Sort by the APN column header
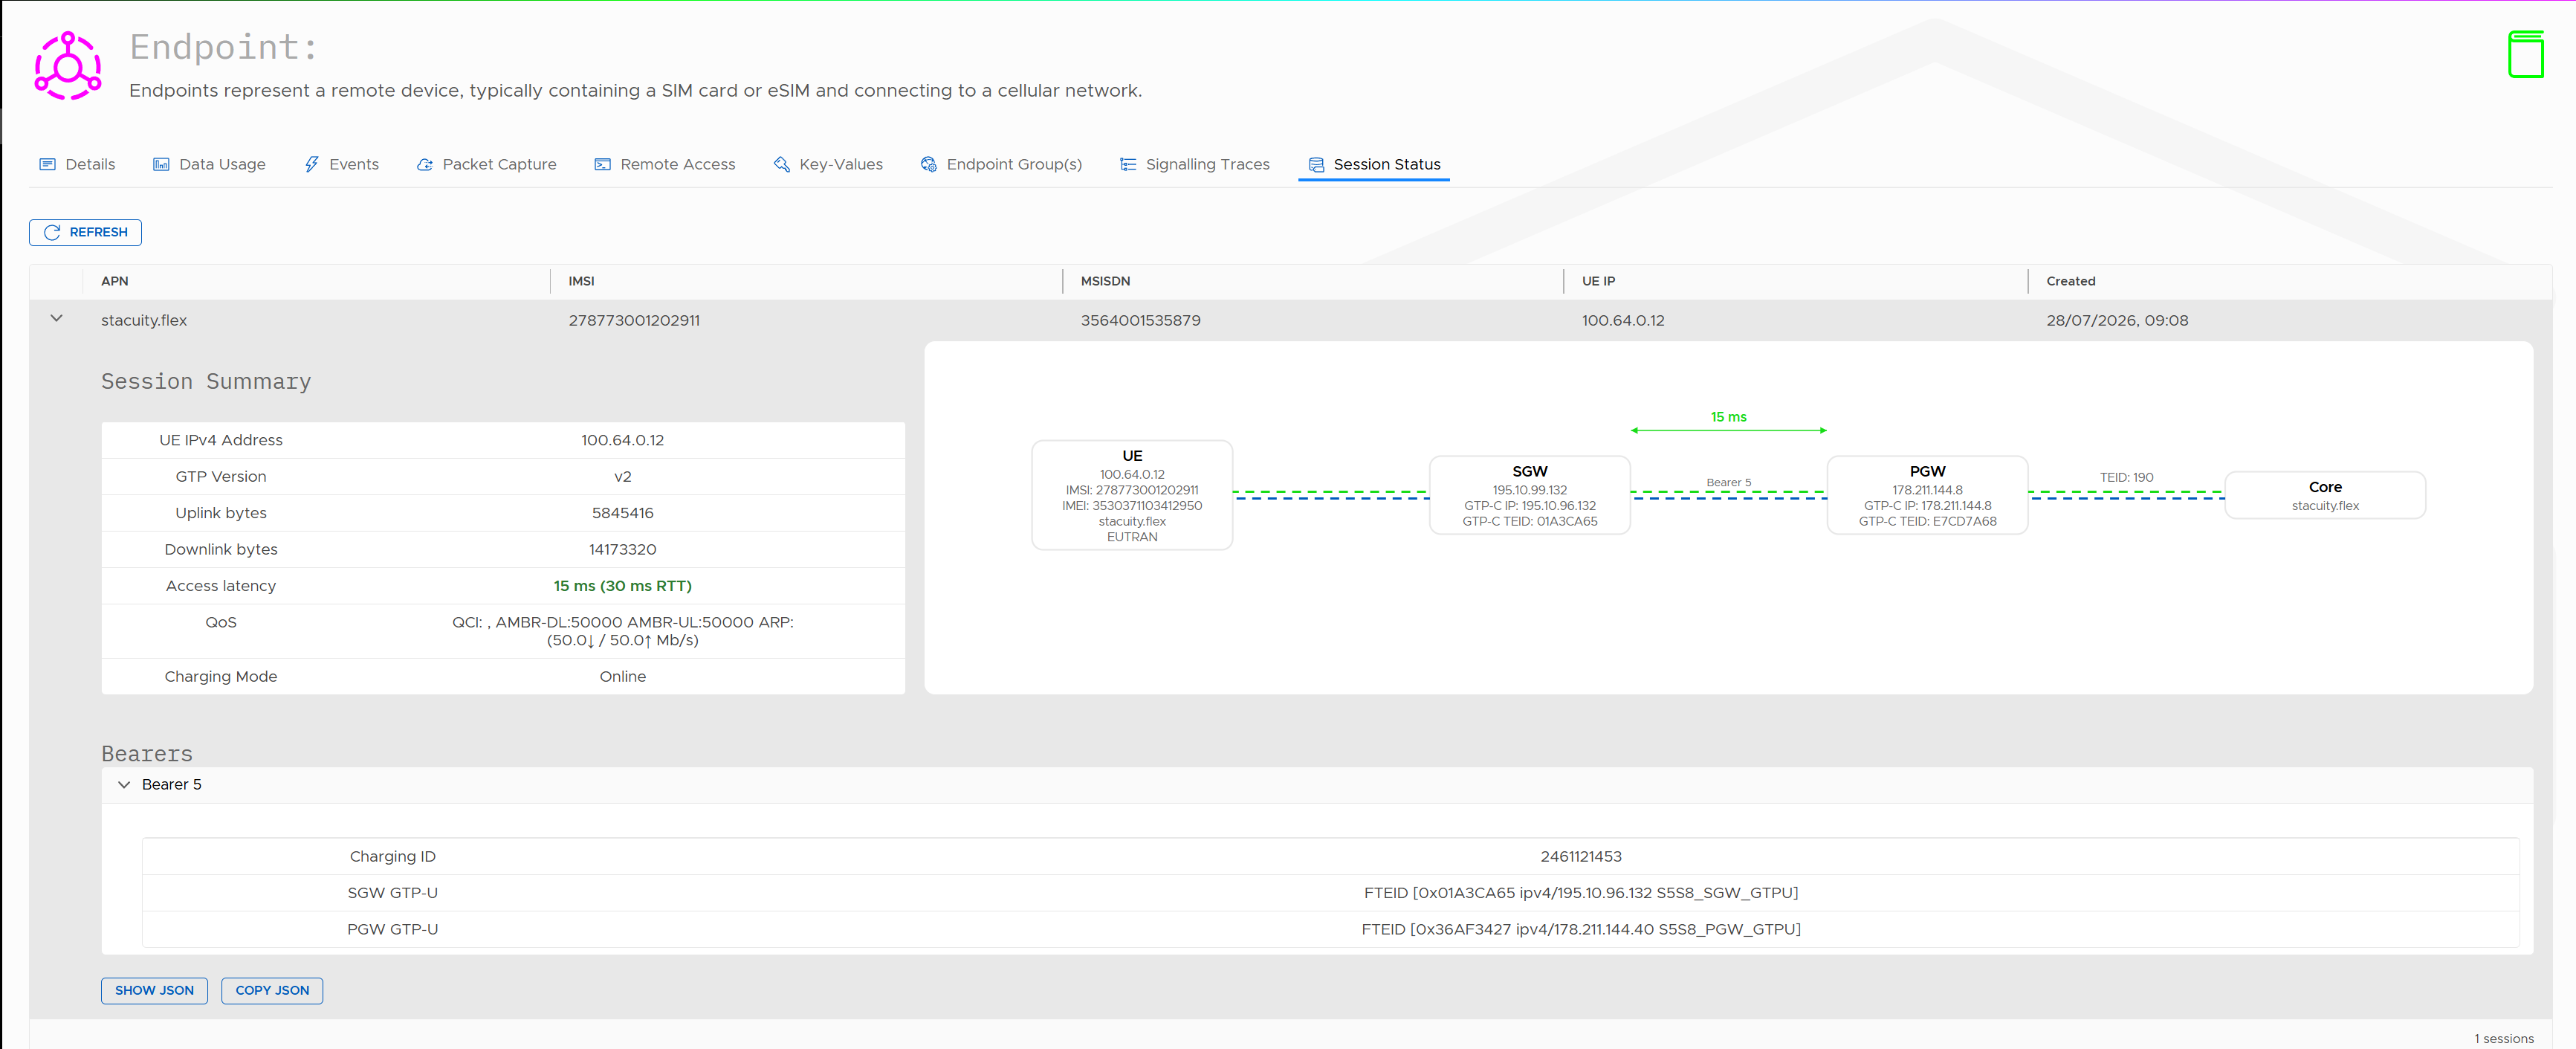 coord(114,281)
